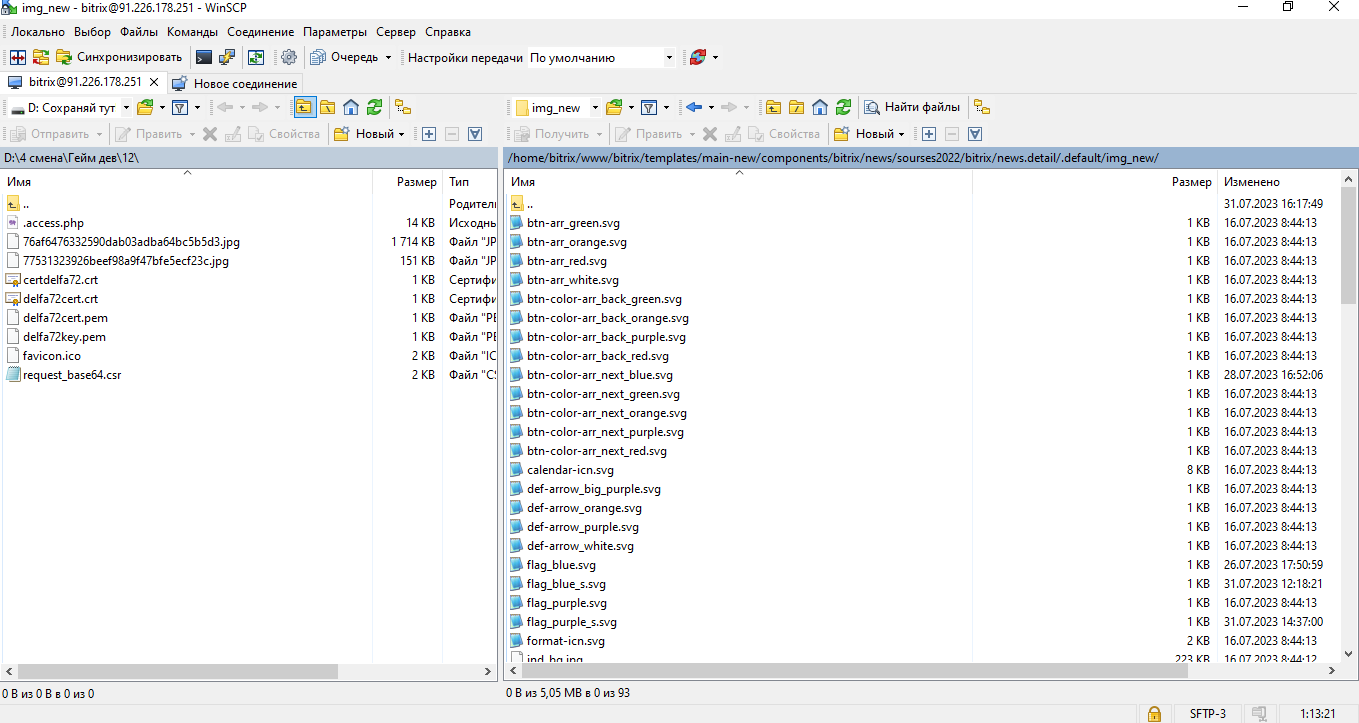
Task: Click the reconnect session globe icon
Action: tap(698, 57)
